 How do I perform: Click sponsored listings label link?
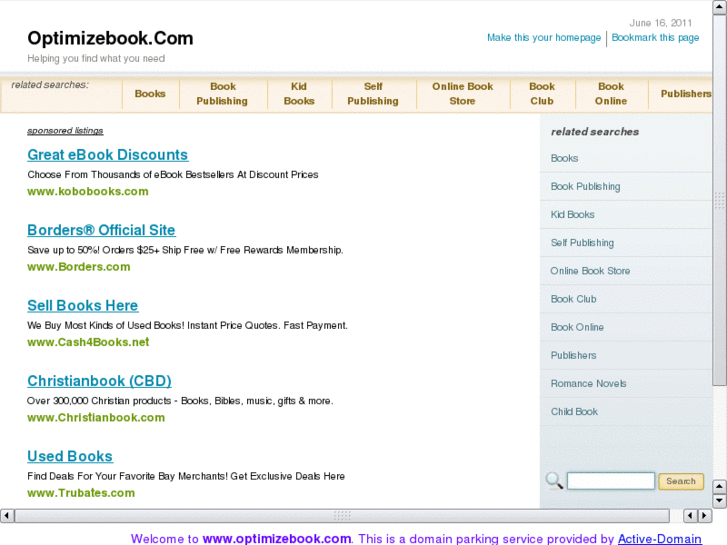click(x=65, y=131)
